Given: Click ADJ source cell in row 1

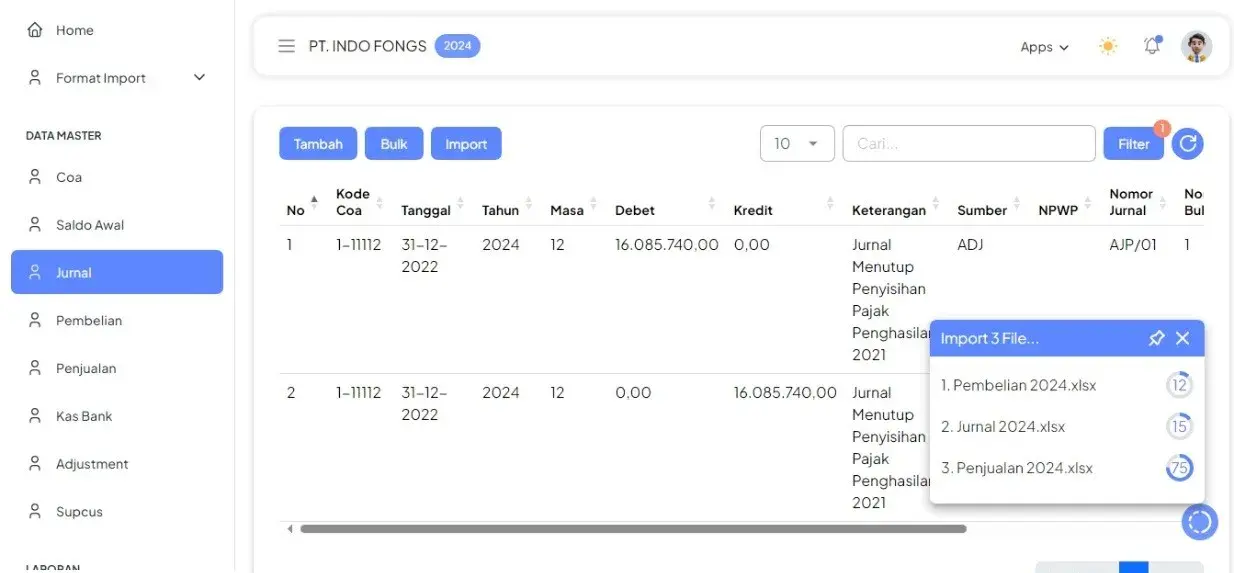Looking at the screenshot, I should point(970,244).
